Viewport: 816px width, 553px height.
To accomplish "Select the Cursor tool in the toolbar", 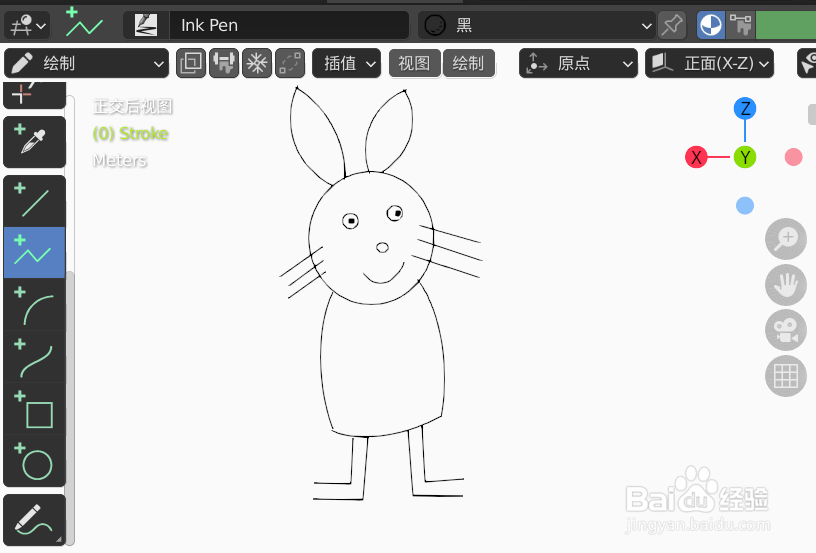I will point(34,95).
